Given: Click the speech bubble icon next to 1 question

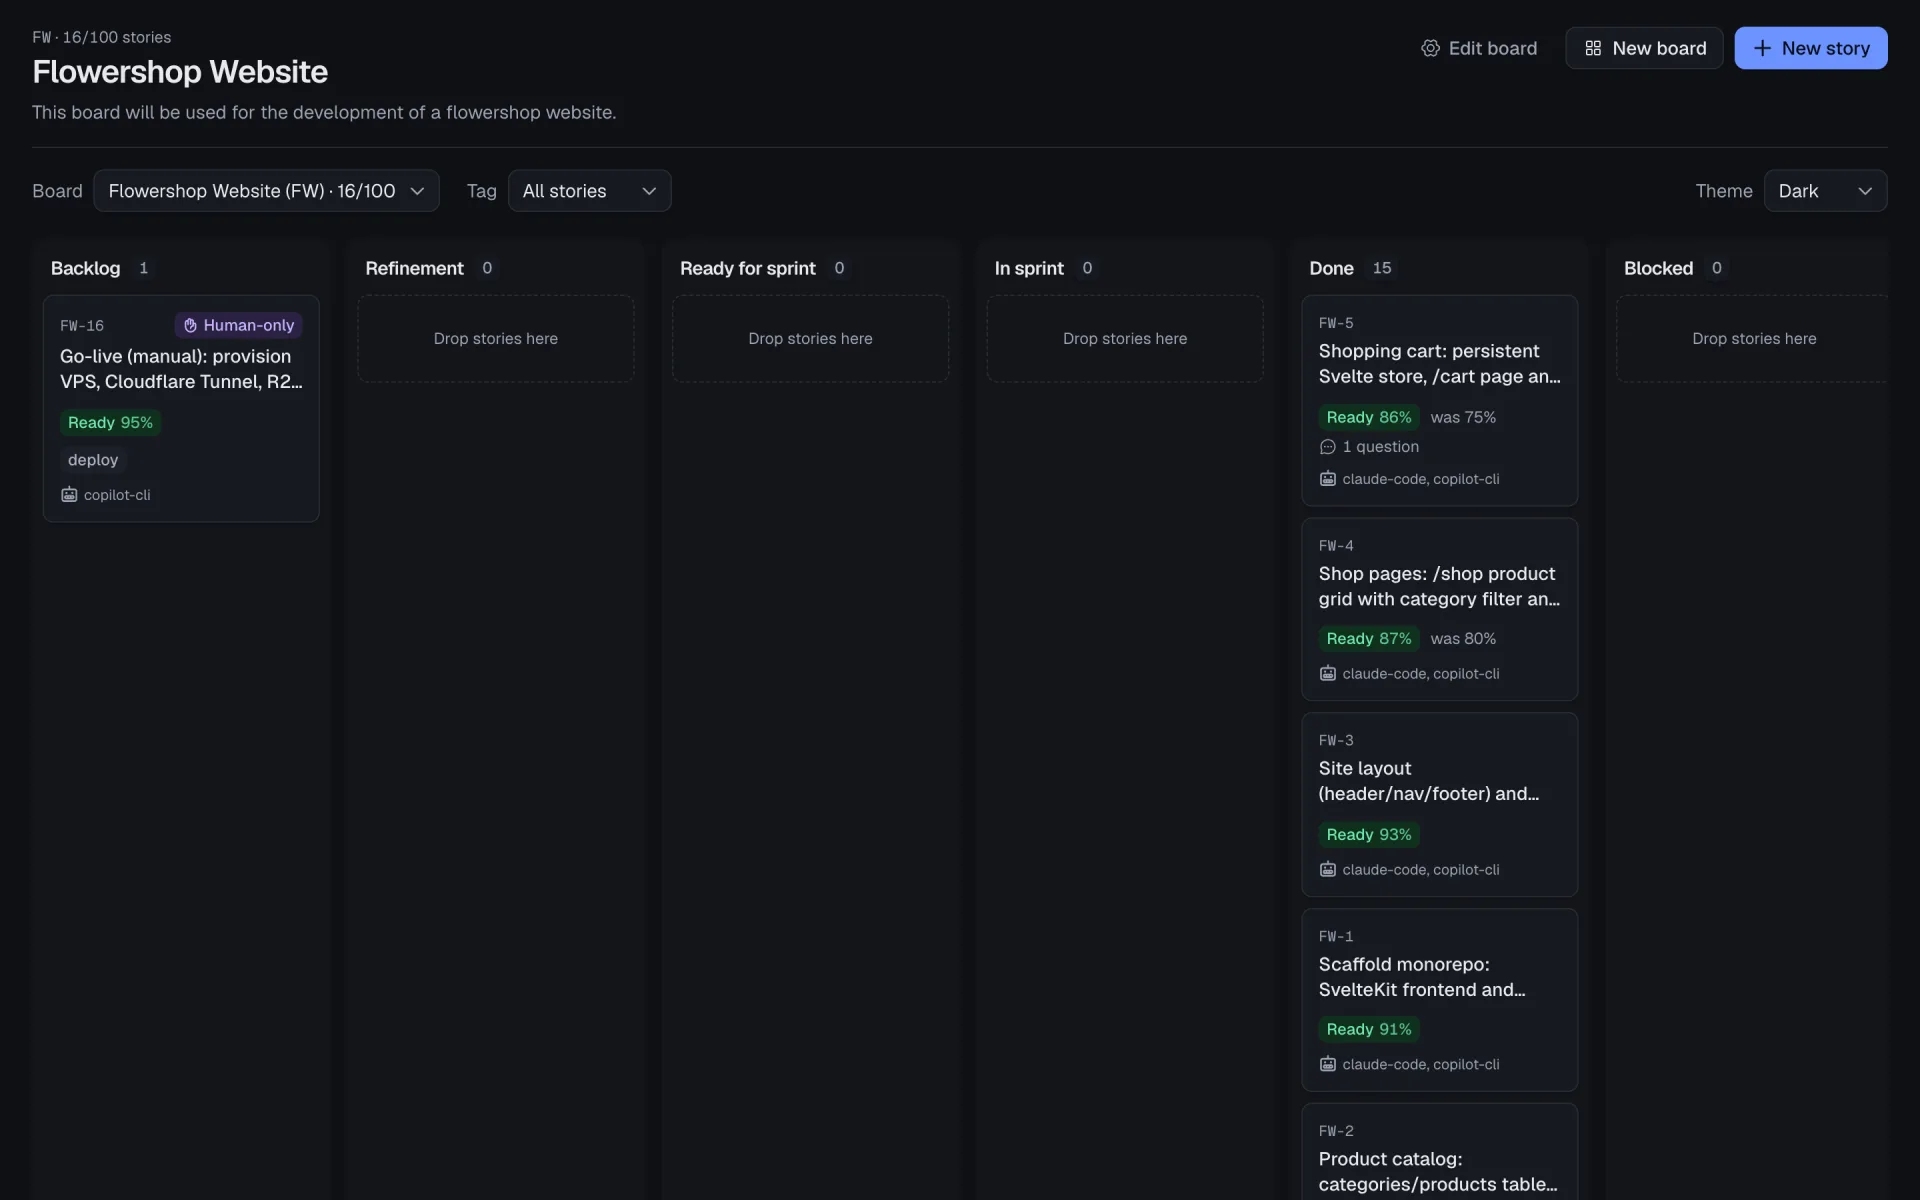Looking at the screenshot, I should pyautogui.click(x=1327, y=447).
